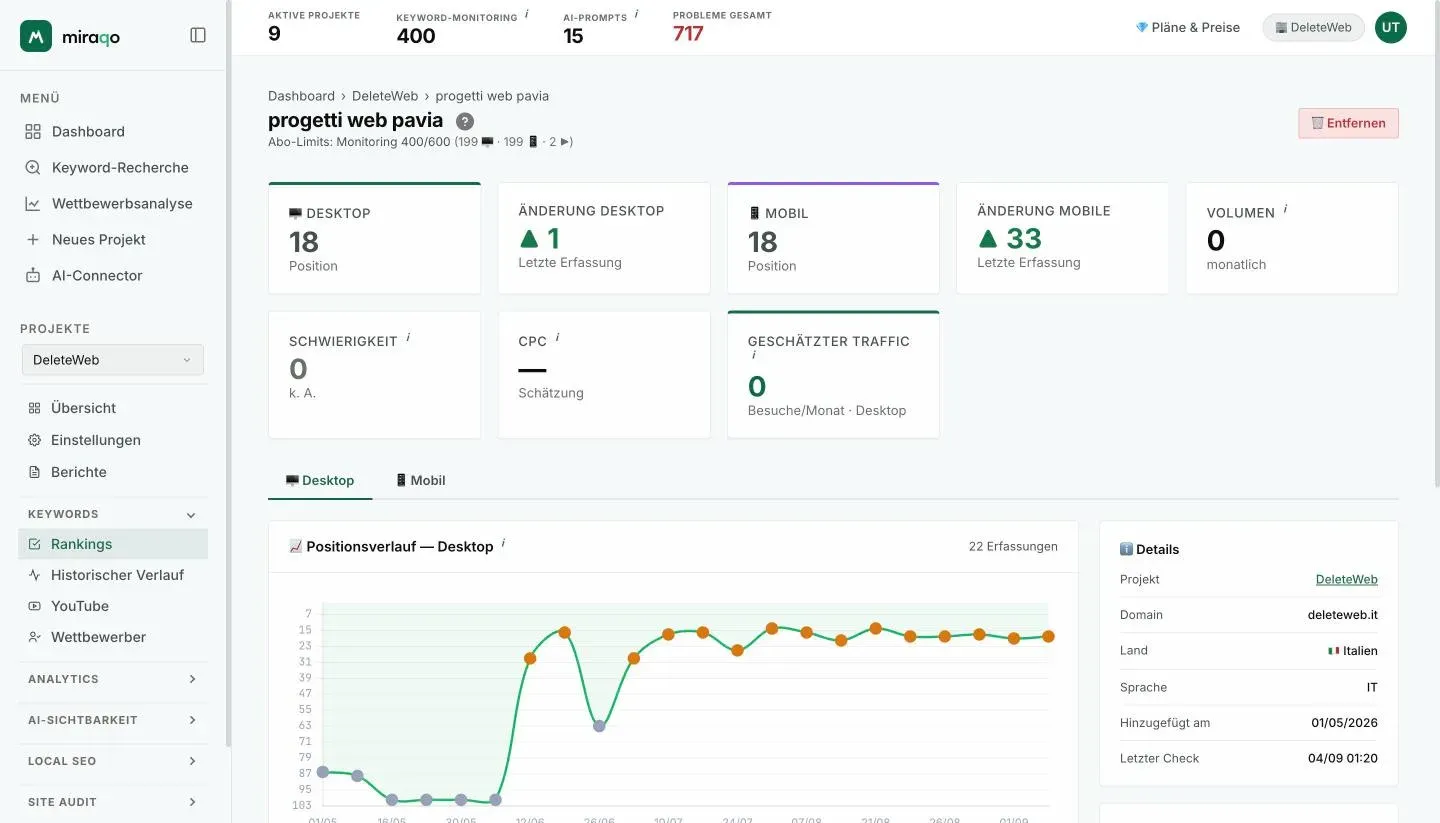1440x823 pixels.
Task: Click the AI-Connector icon
Action: pos(33,276)
